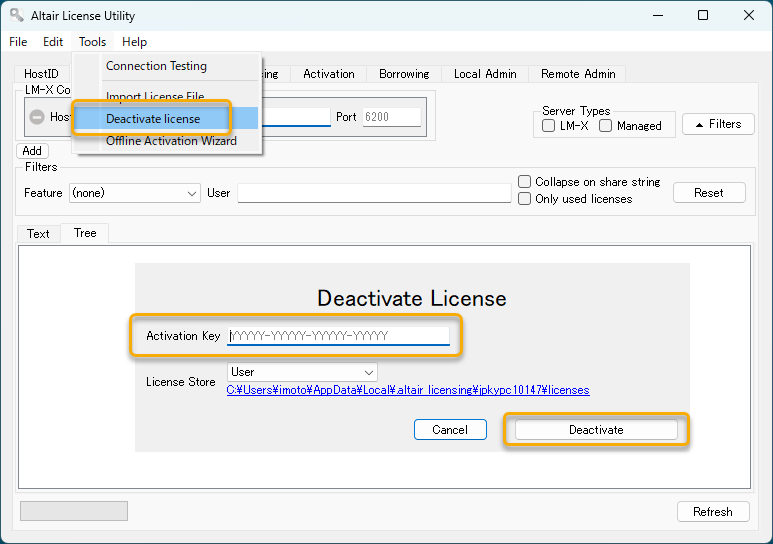Open the Feature dropdown showing (none)
Image resolution: width=773 pixels, height=544 pixels.
pyautogui.click(x=135, y=193)
